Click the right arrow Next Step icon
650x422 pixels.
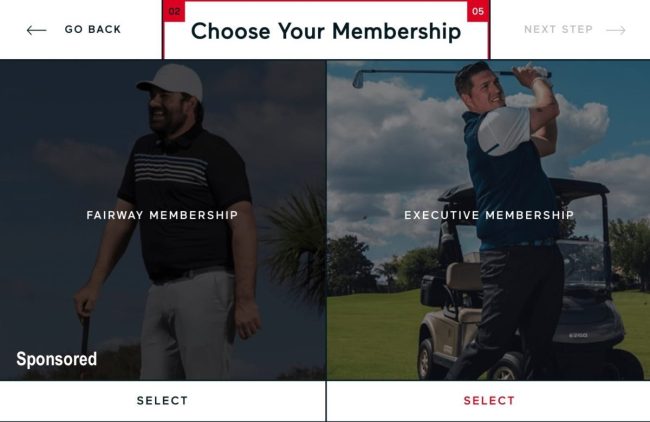pos(616,30)
